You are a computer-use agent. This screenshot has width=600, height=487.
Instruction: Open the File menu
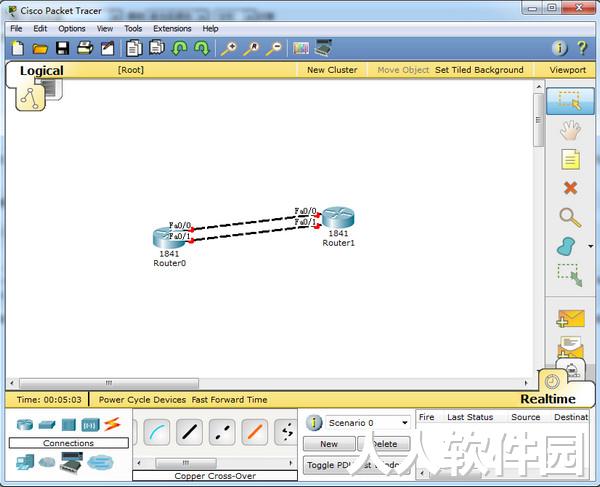coord(16,29)
